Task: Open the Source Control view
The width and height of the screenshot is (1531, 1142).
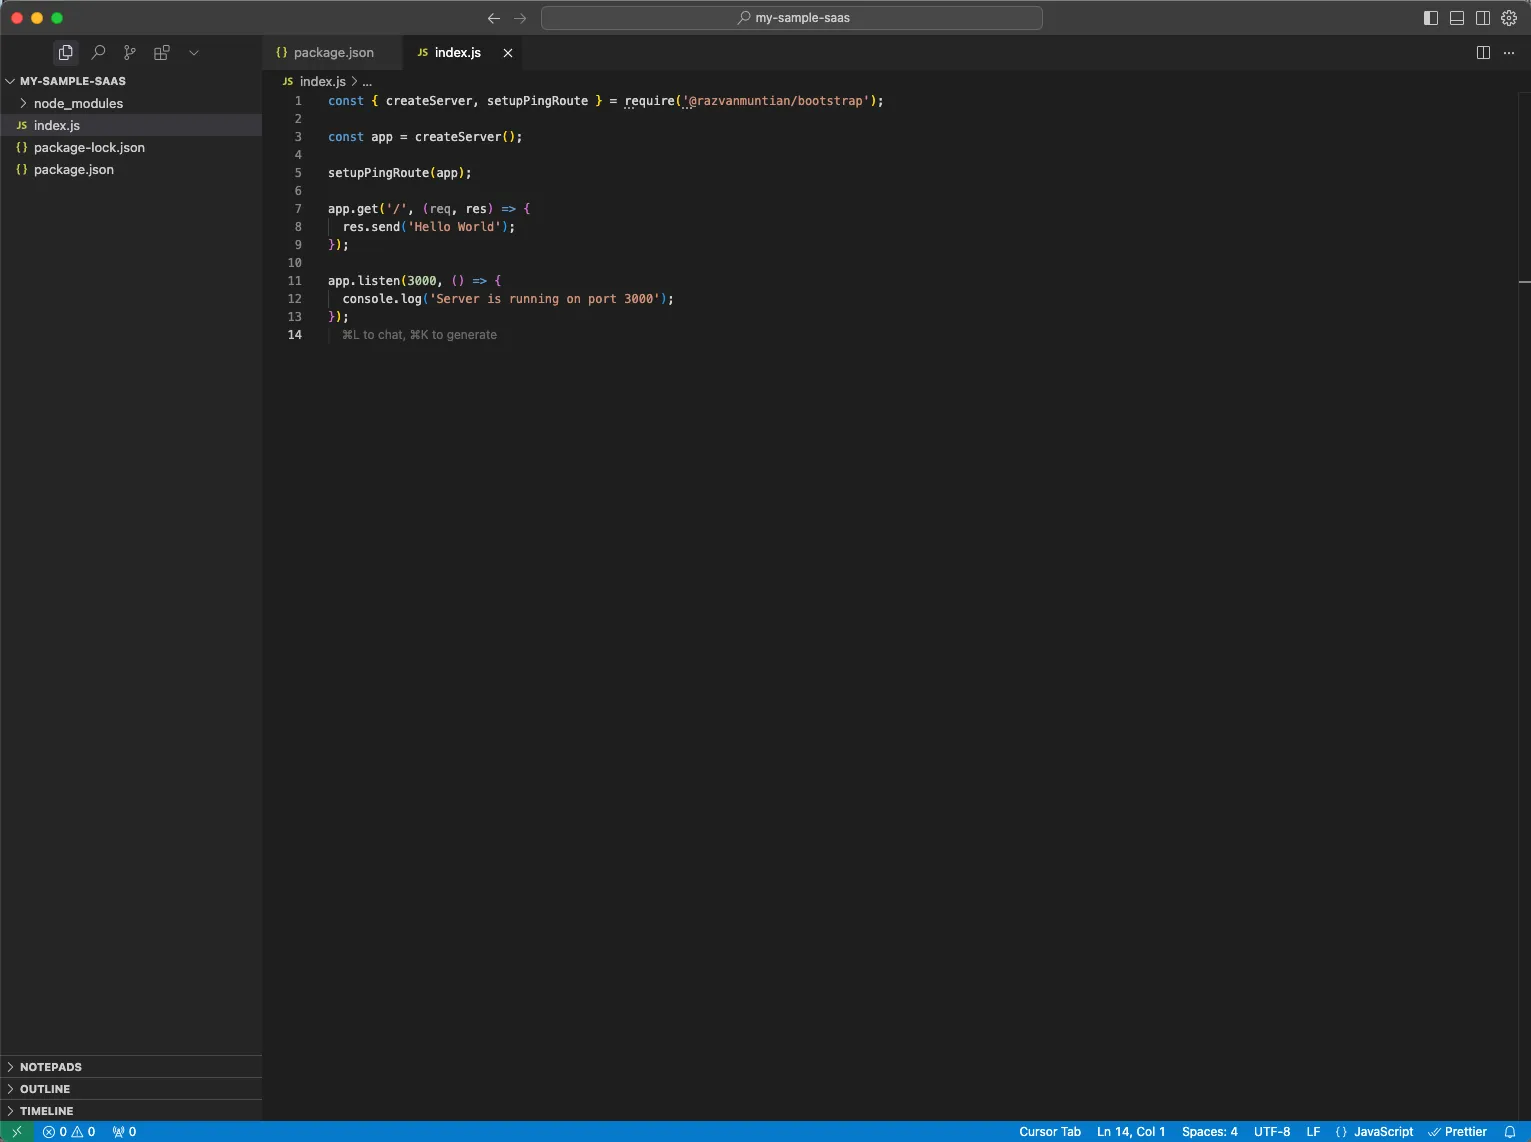Action: click(130, 52)
